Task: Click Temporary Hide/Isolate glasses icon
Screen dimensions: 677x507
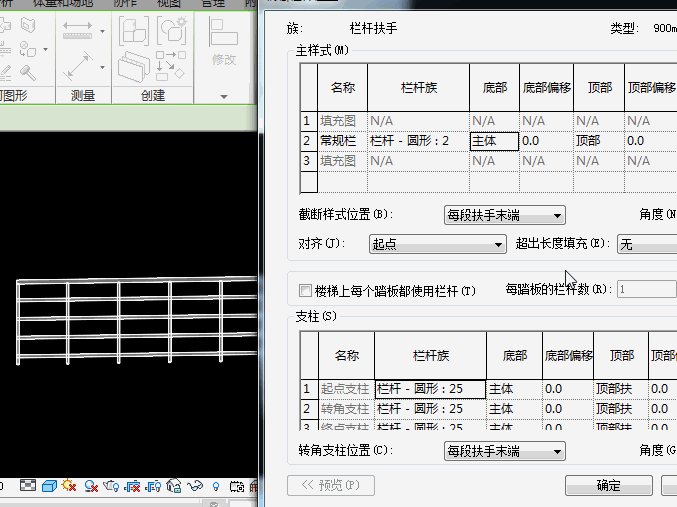Action: pos(195,486)
